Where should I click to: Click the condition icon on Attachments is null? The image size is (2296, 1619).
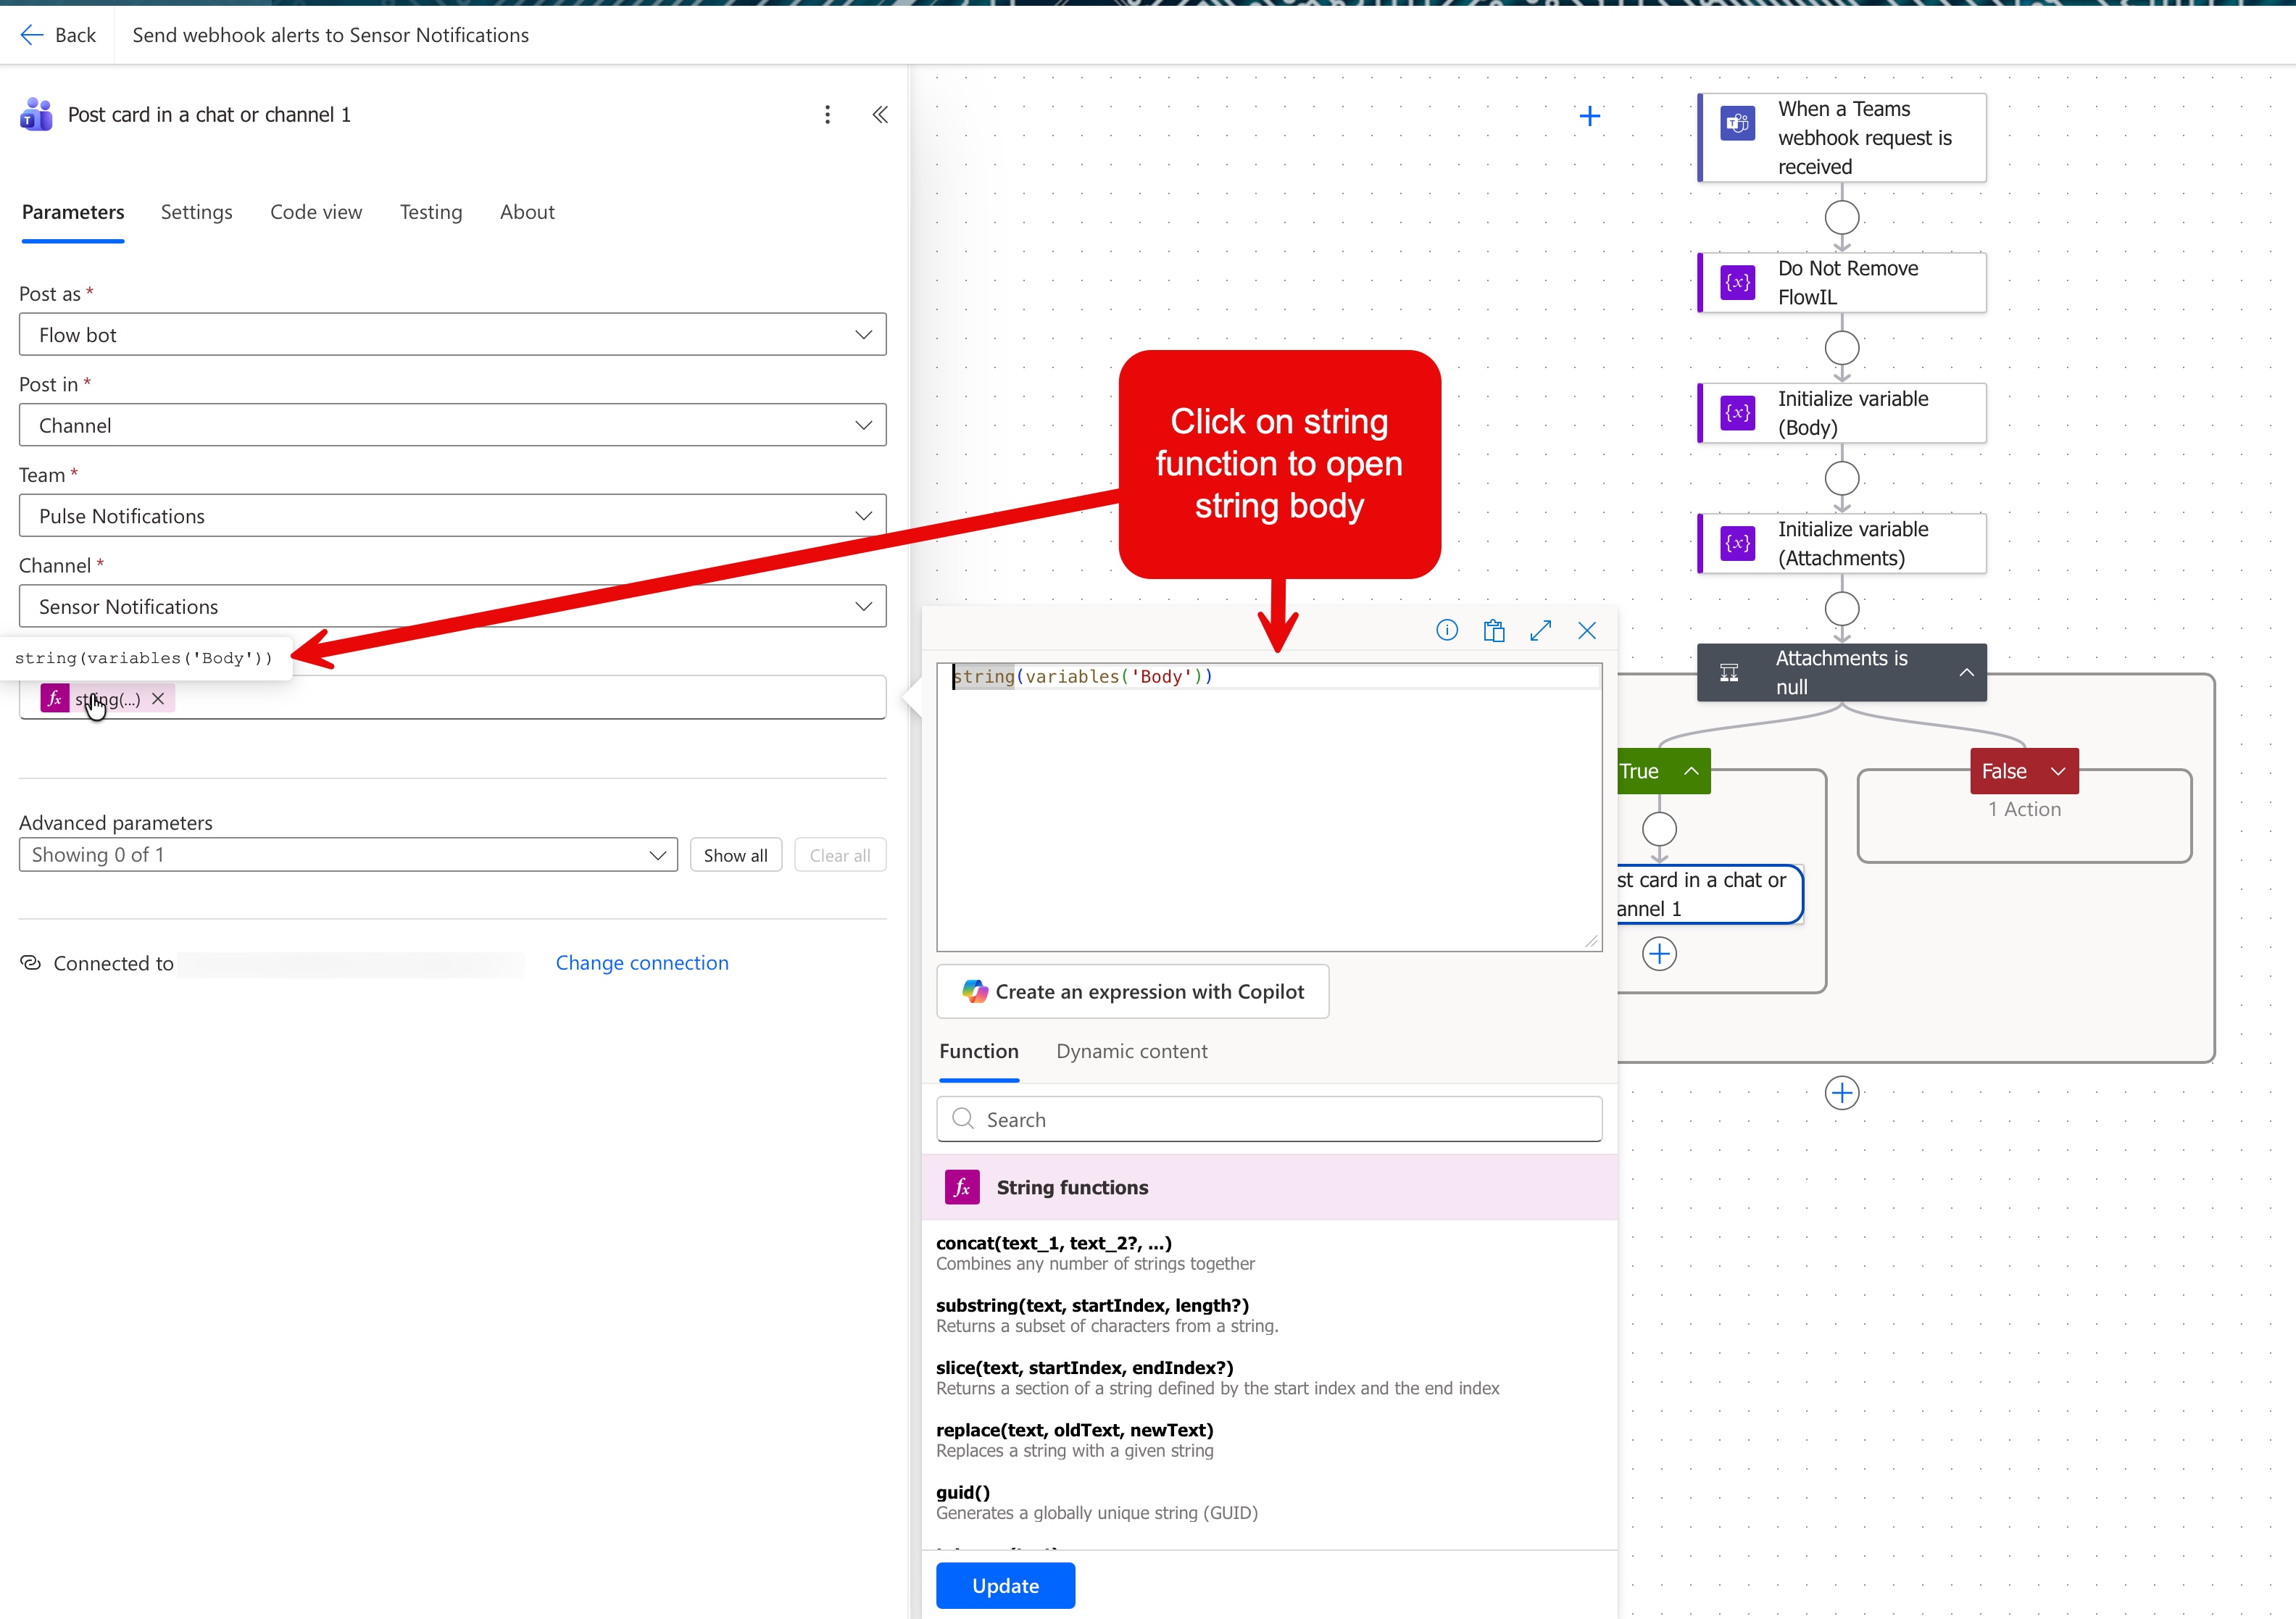tap(1729, 673)
